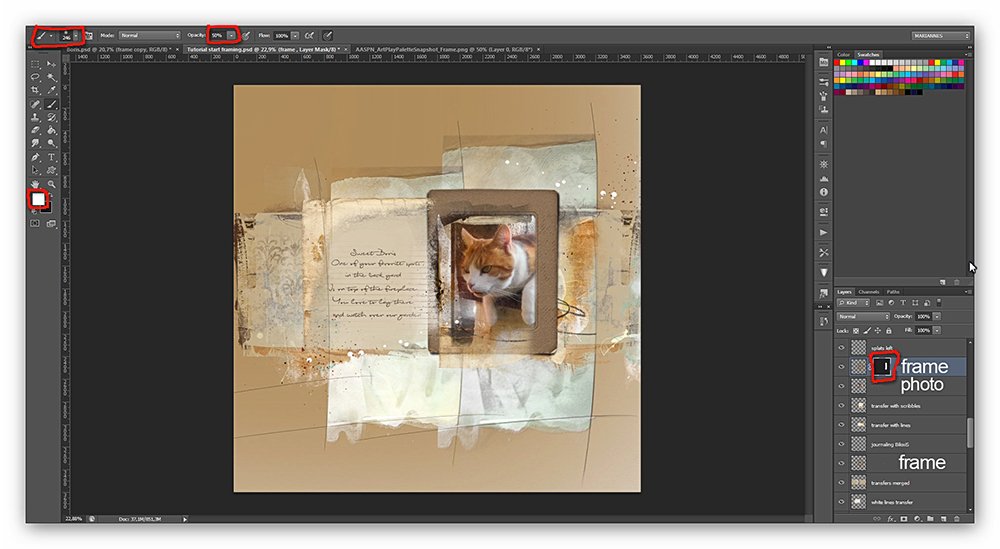
Task: Open the Info panel icon
Action: (x=823, y=192)
